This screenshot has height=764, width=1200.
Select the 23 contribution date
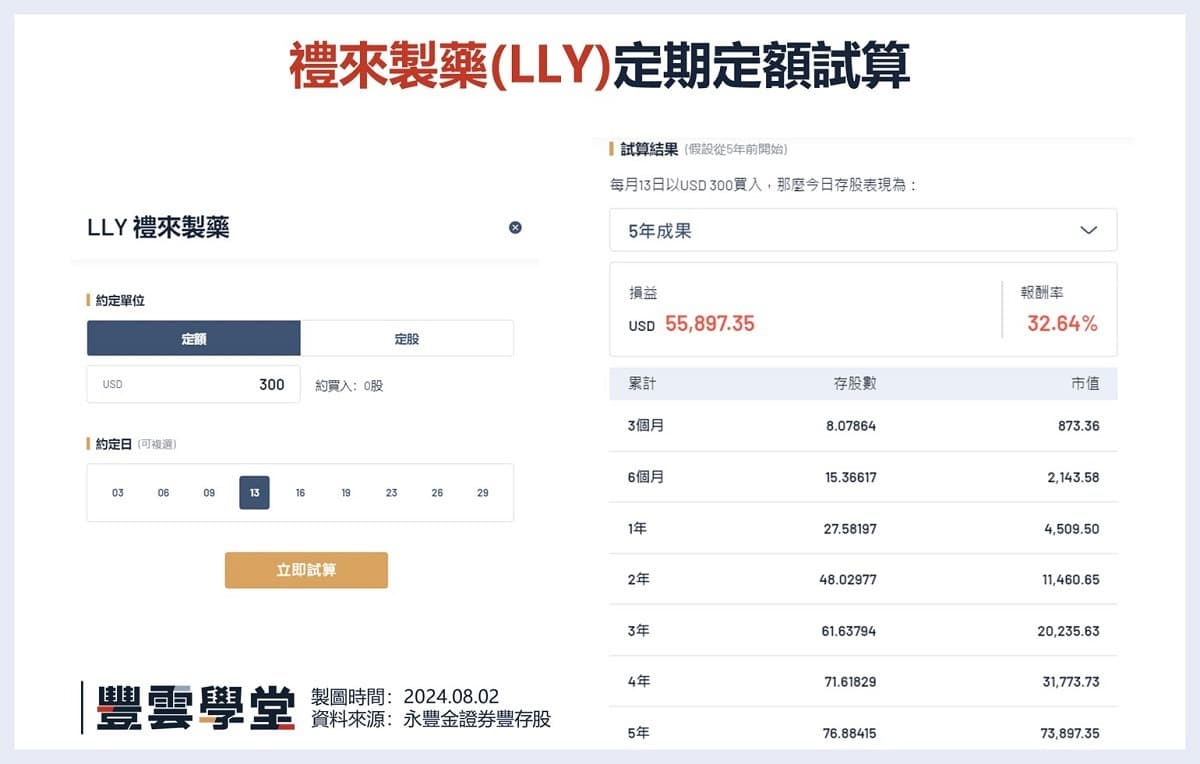[x=391, y=492]
